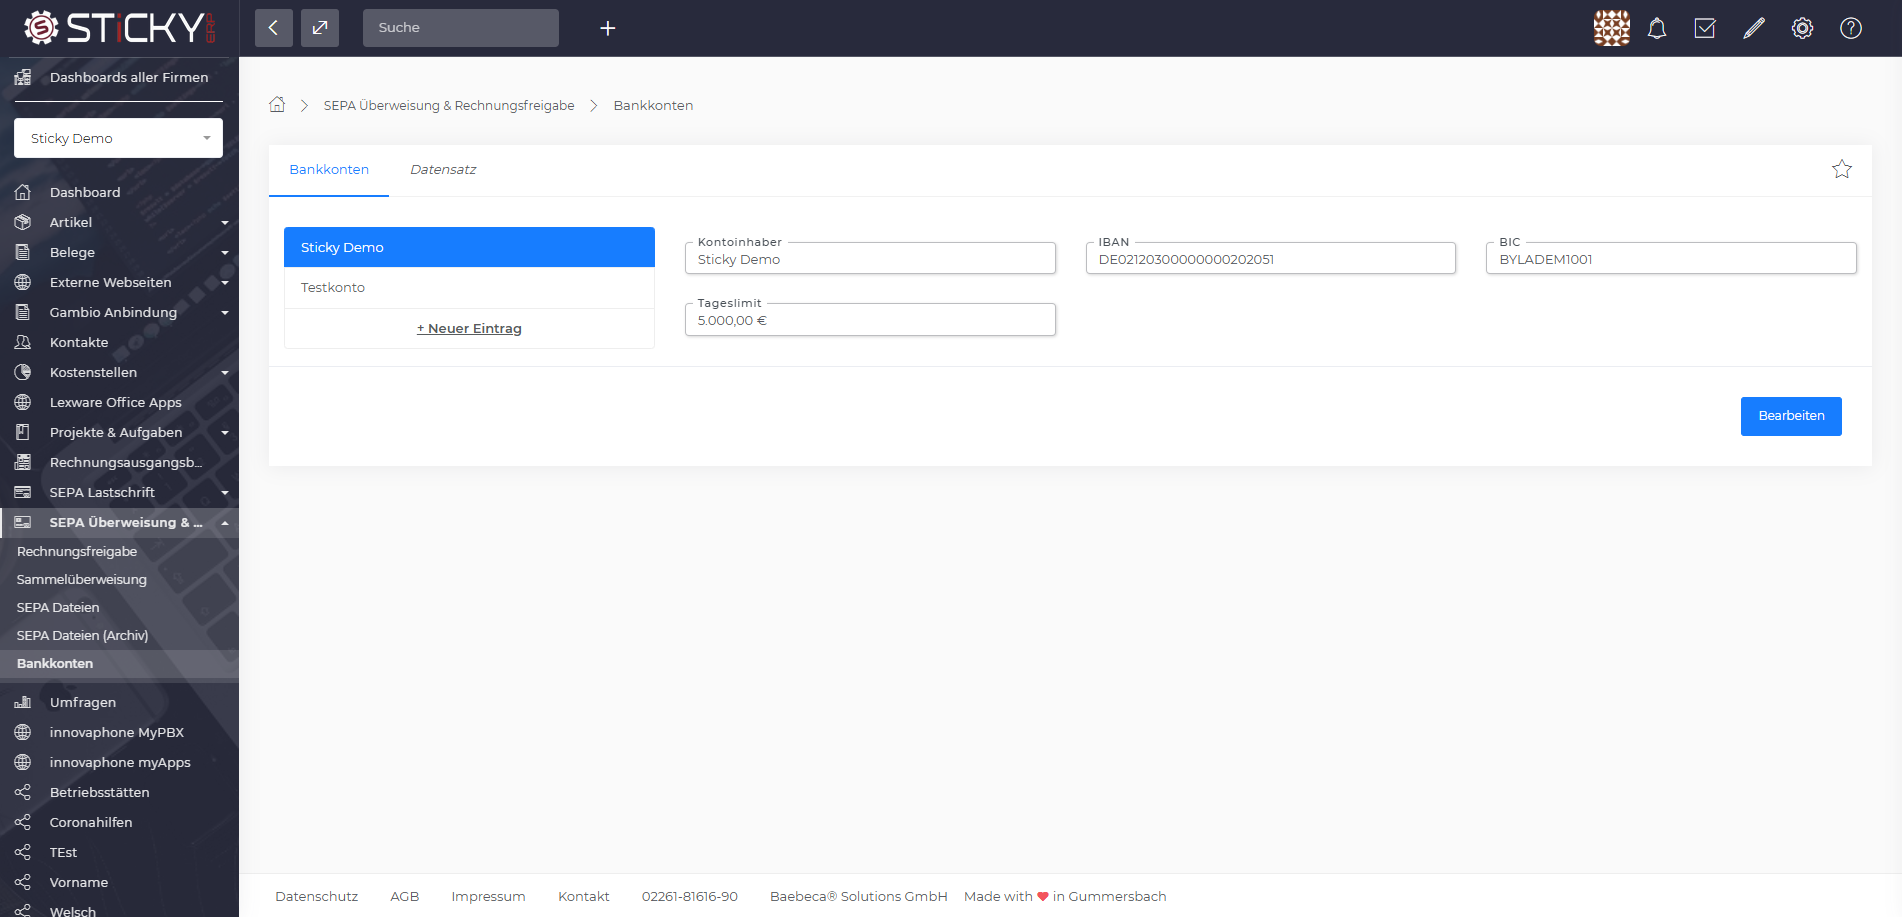
Task: Toggle fullscreen expand icon
Action: pos(320,28)
